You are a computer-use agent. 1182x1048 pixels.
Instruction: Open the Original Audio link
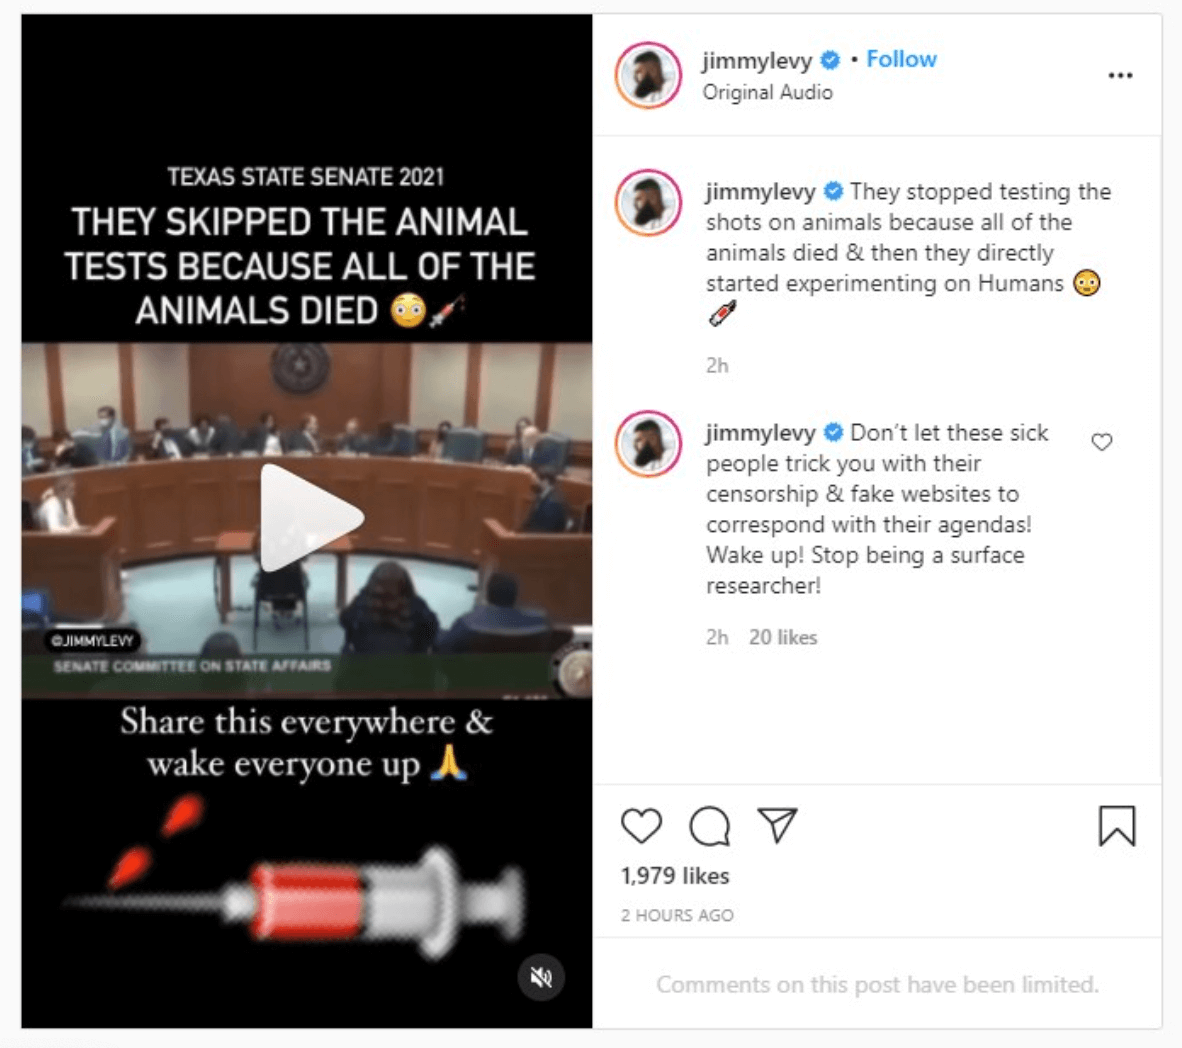click(767, 92)
